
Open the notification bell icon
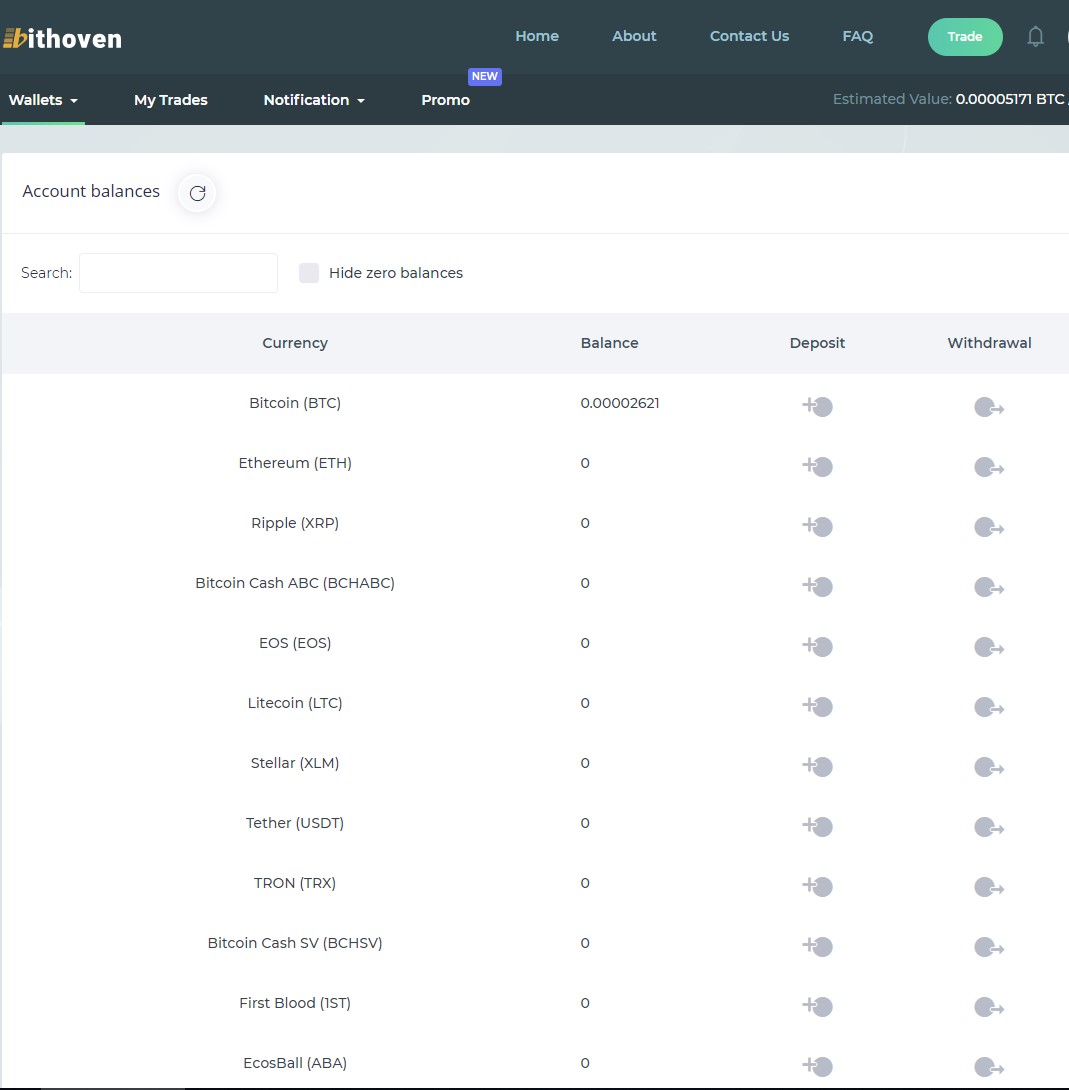pyautogui.click(x=1035, y=37)
